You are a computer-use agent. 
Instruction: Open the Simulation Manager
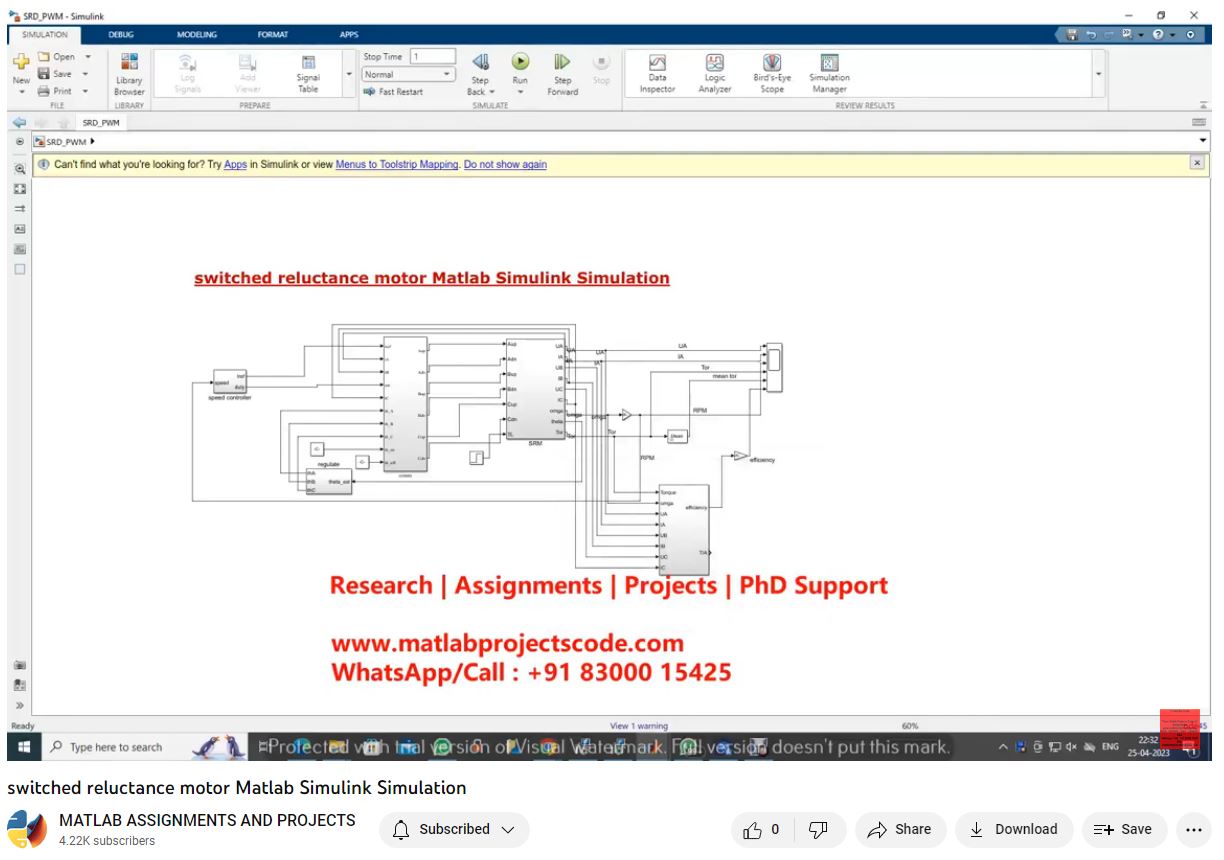point(829,73)
